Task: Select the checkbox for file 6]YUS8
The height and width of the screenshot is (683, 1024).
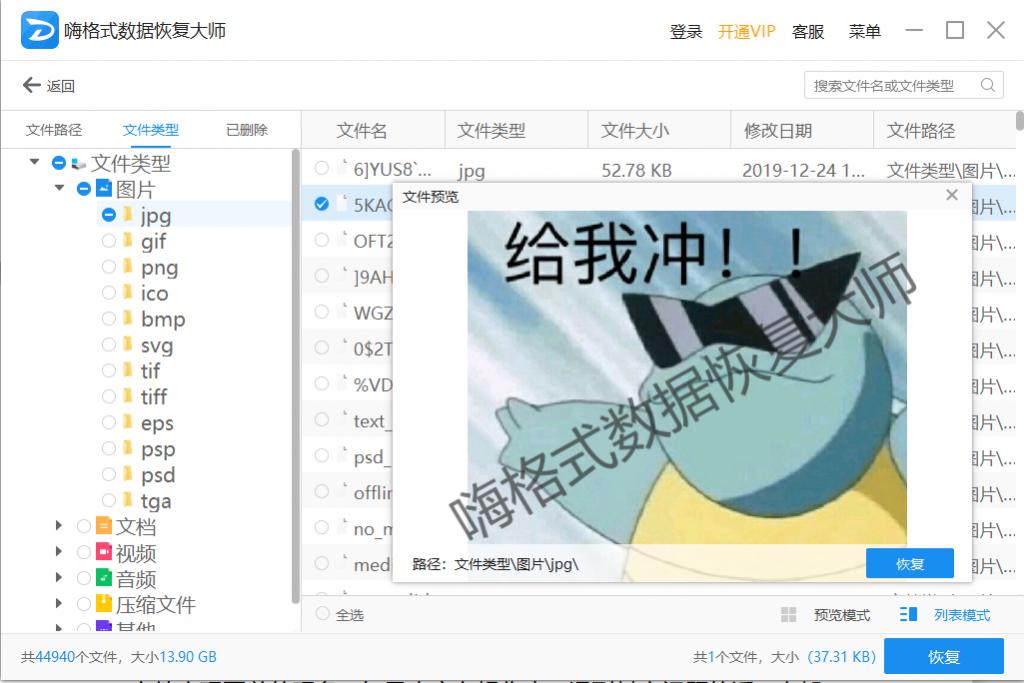Action: 321,168
